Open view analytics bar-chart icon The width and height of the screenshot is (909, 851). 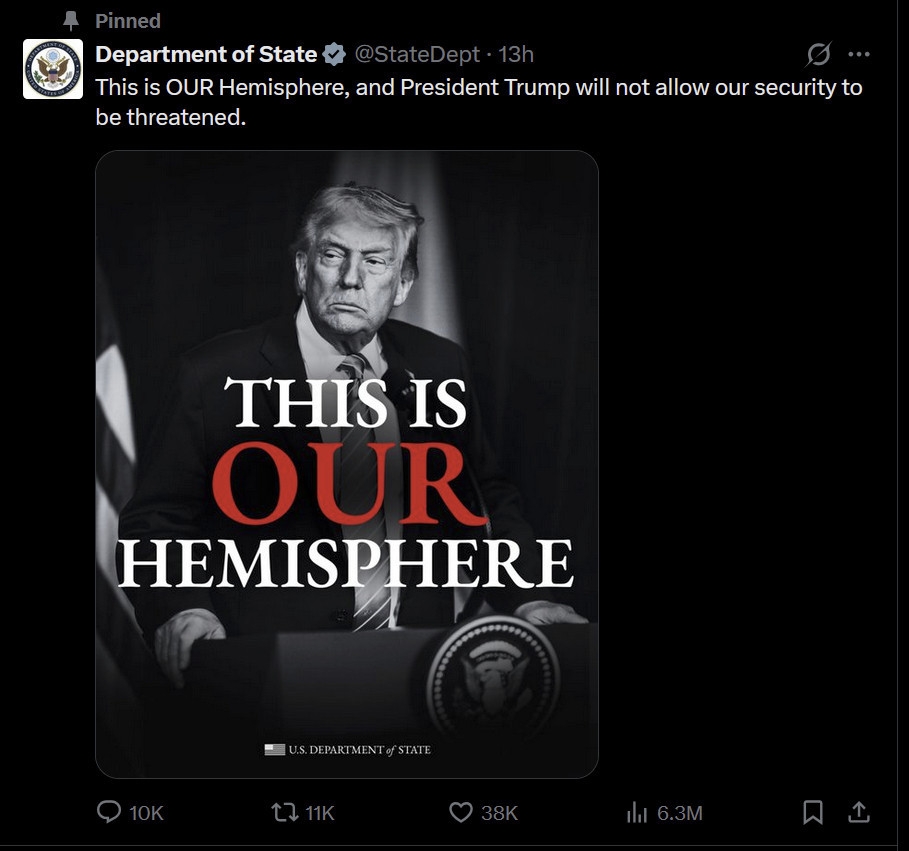tap(636, 812)
